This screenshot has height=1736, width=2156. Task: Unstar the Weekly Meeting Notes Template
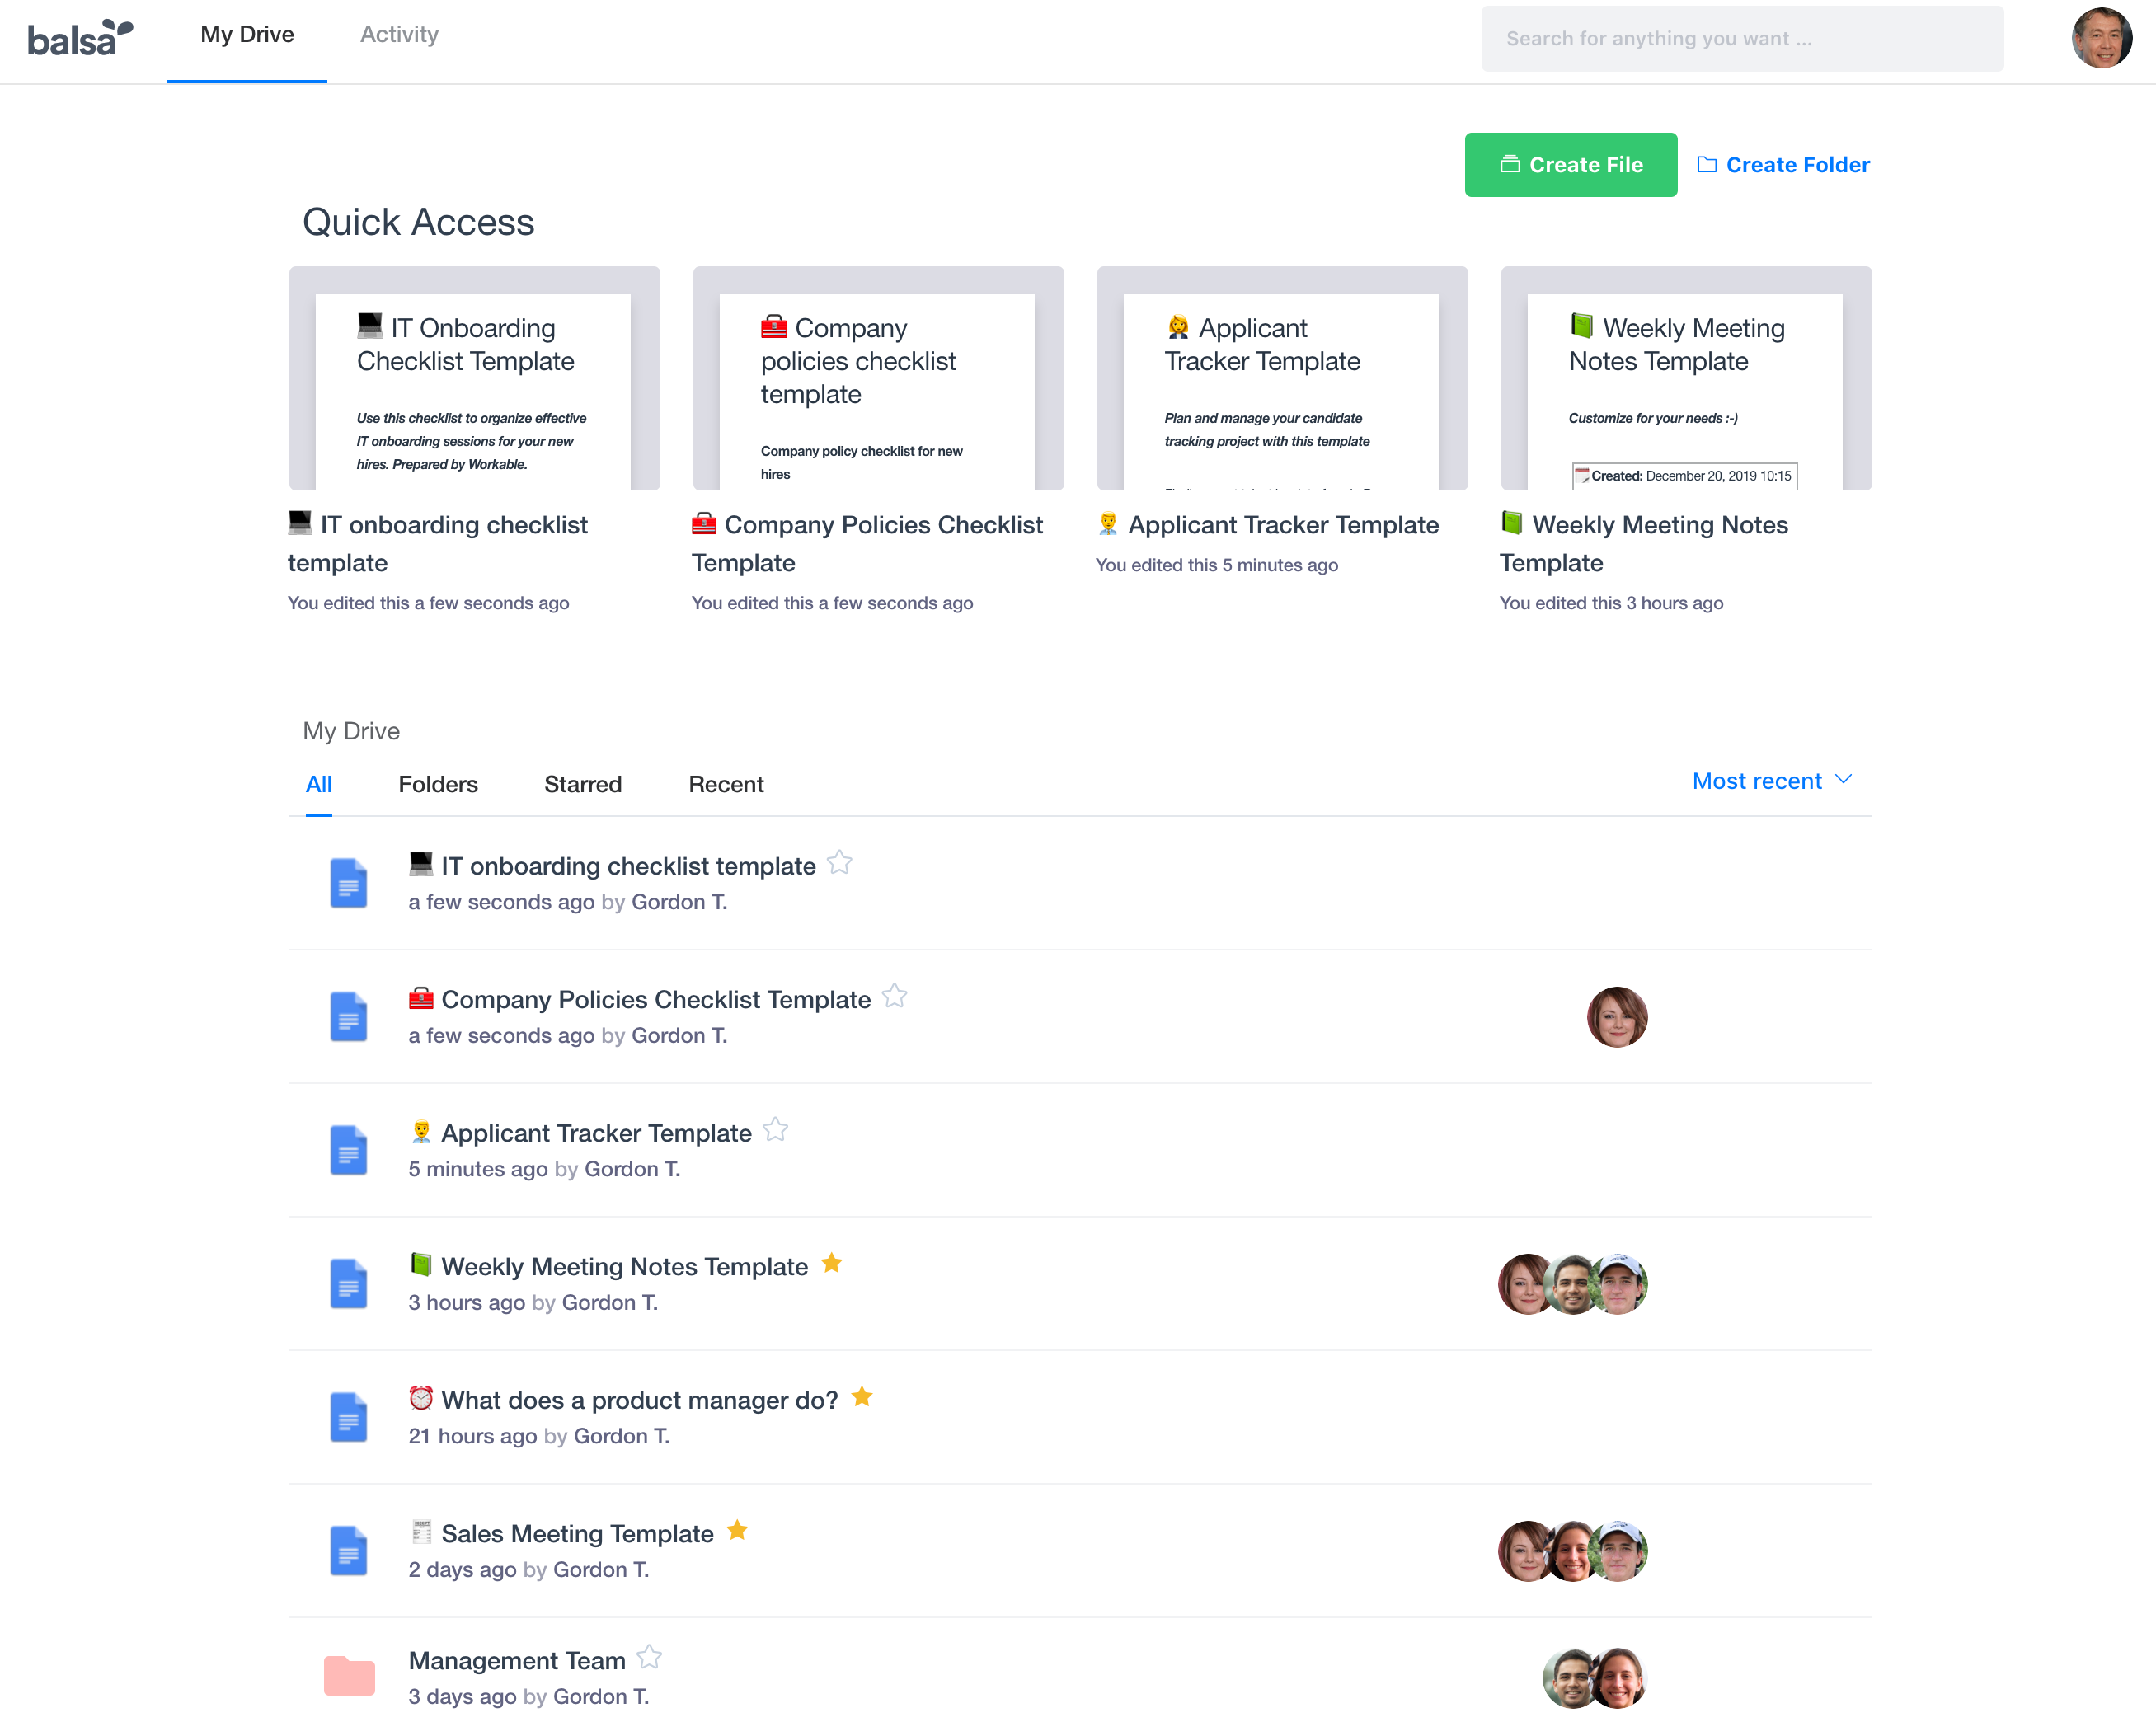[x=831, y=1264]
